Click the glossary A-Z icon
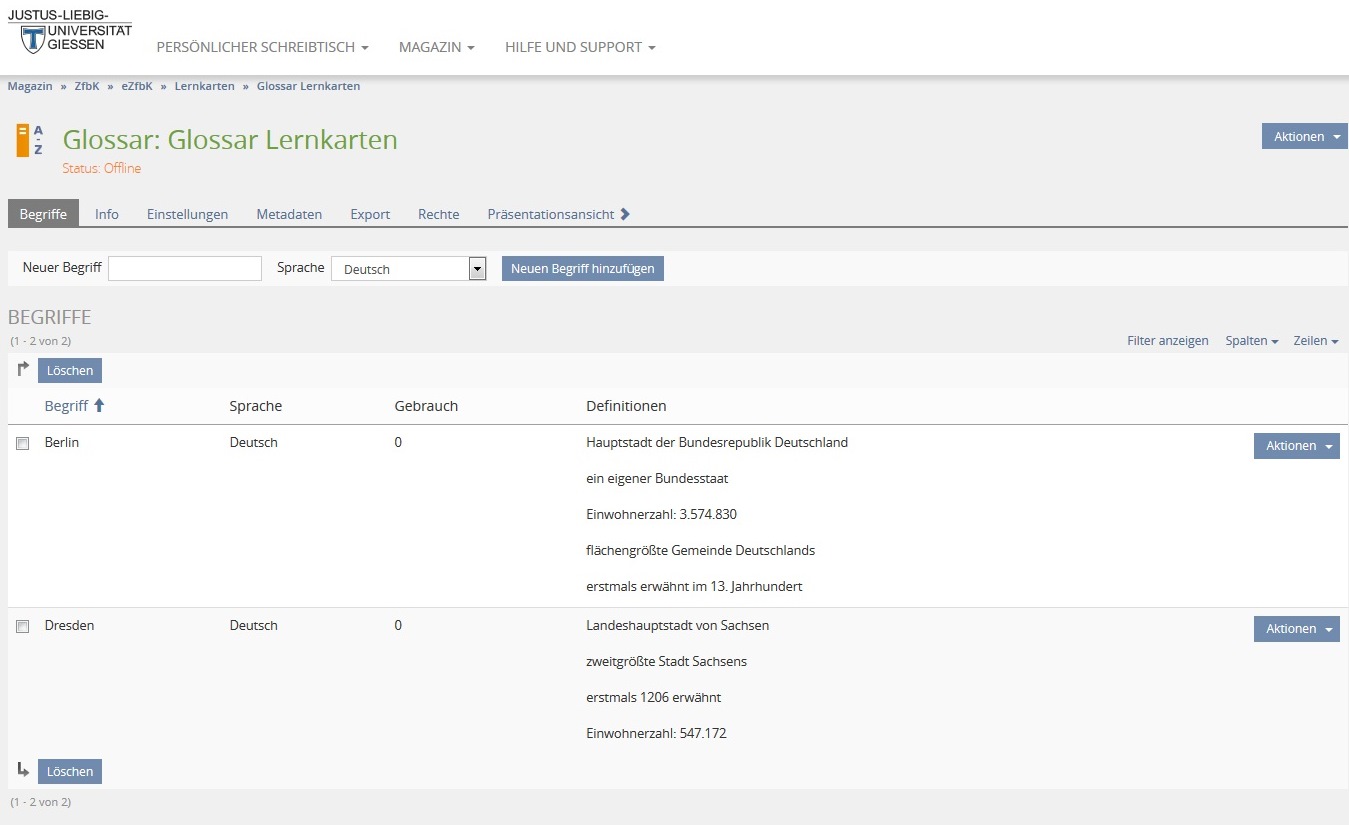Viewport: 1349px width, 825px height. [x=30, y=141]
